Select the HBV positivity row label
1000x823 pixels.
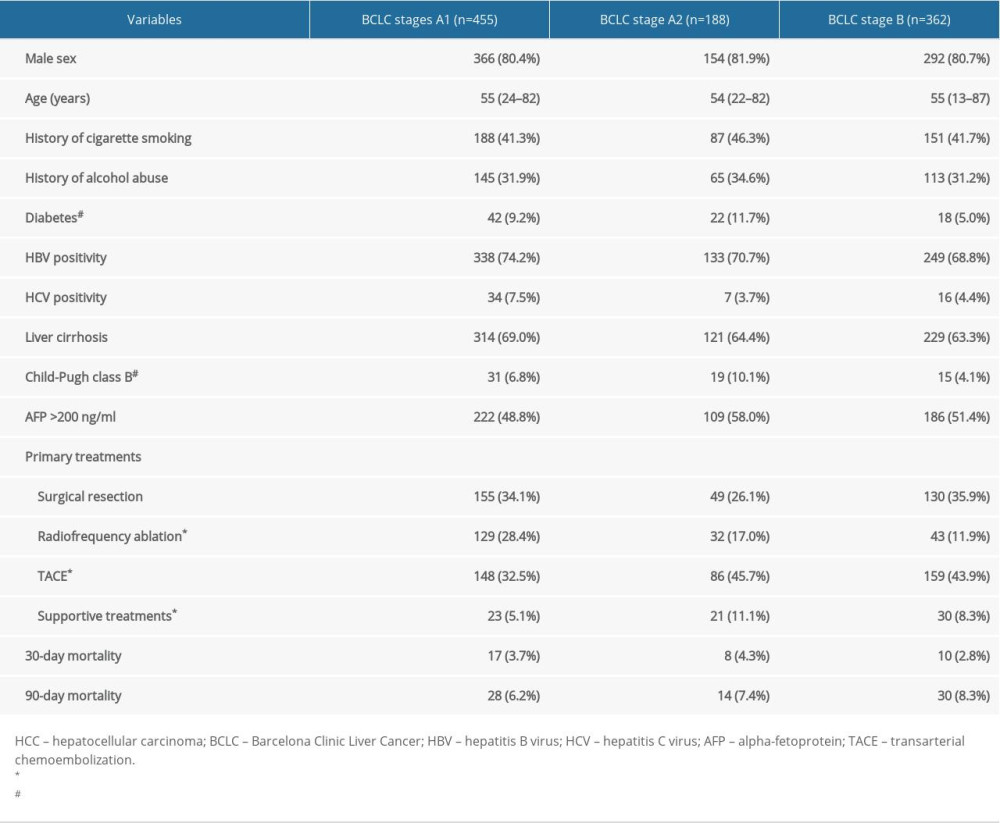point(66,258)
